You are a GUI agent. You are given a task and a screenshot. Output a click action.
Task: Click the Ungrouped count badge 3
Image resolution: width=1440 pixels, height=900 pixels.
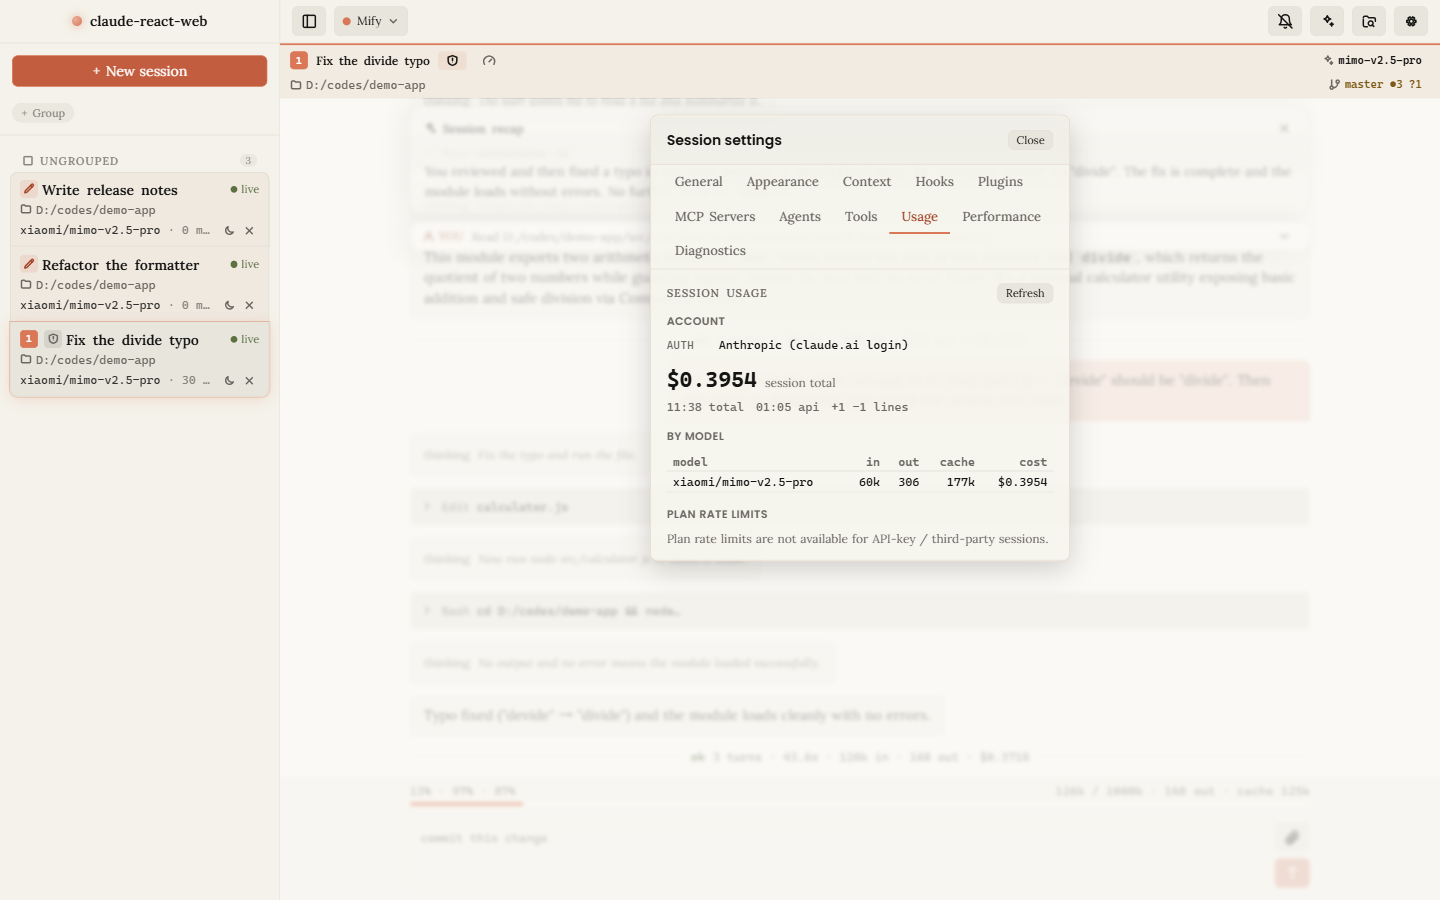tap(248, 161)
